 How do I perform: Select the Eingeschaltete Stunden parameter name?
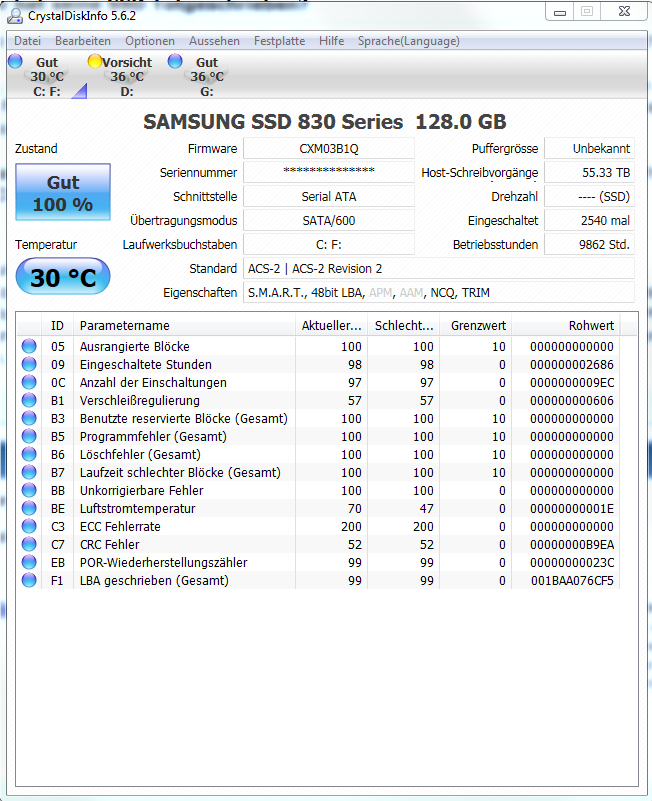[146, 364]
